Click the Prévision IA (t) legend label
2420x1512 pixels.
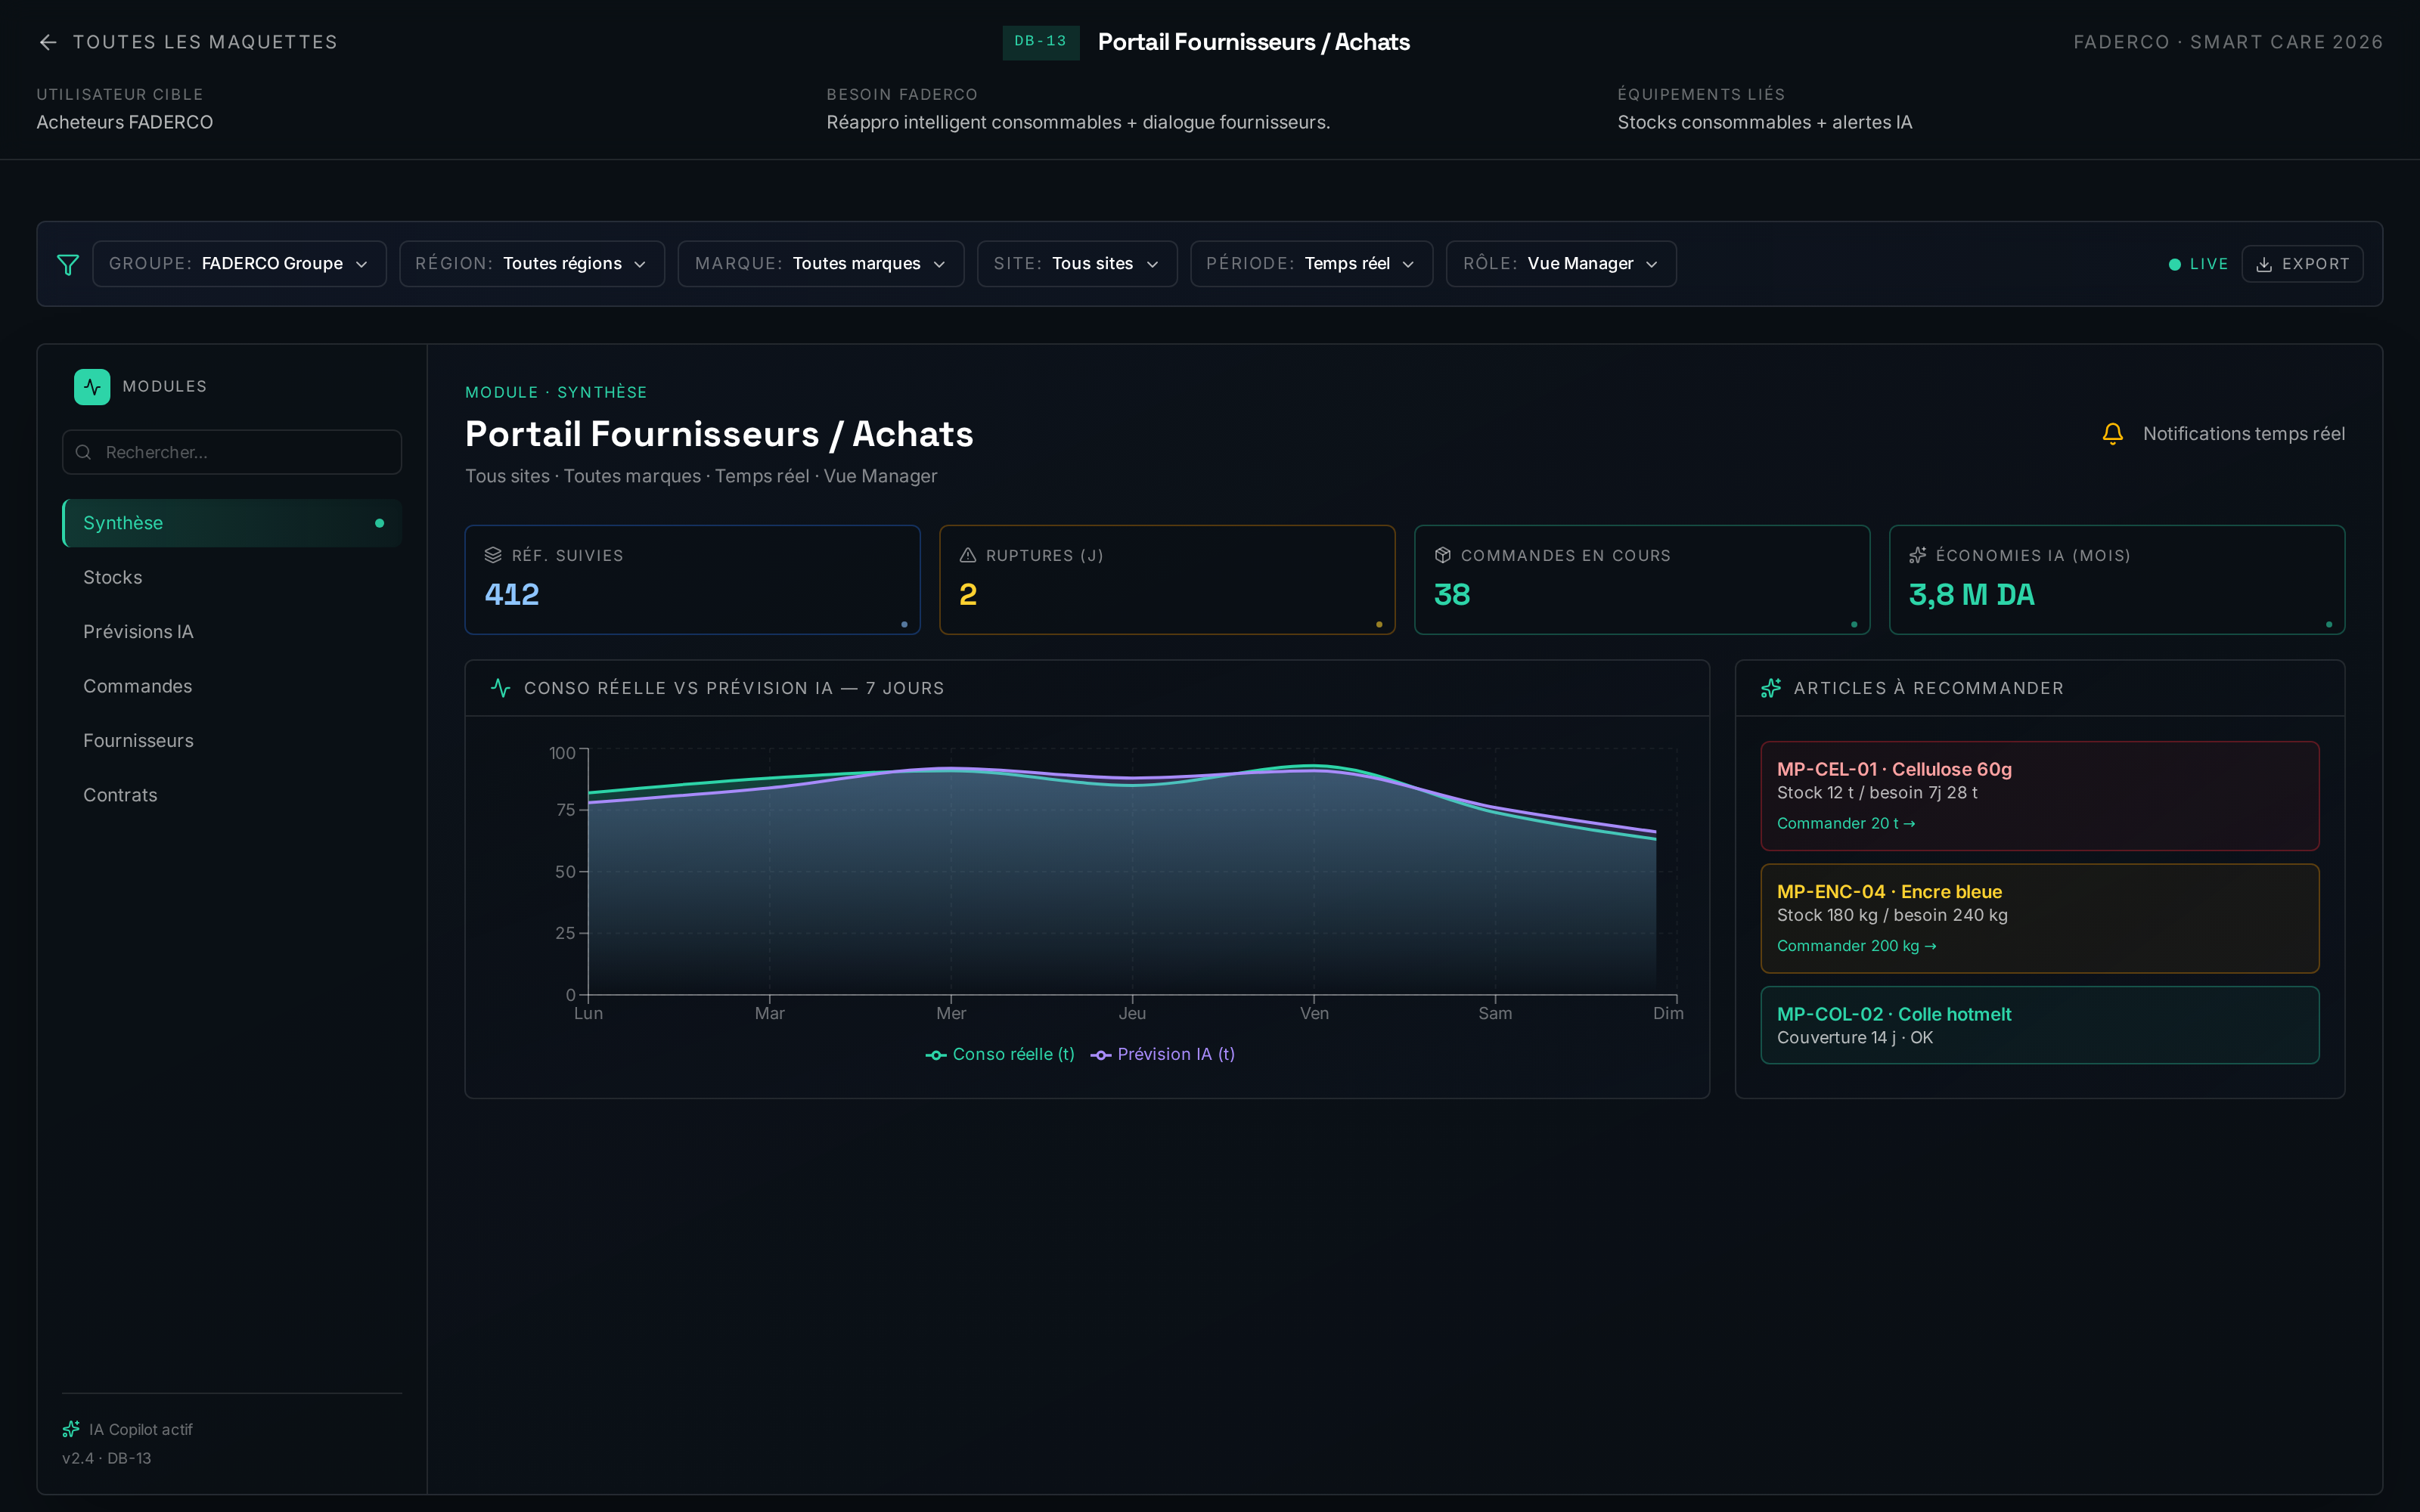pyautogui.click(x=1176, y=1055)
